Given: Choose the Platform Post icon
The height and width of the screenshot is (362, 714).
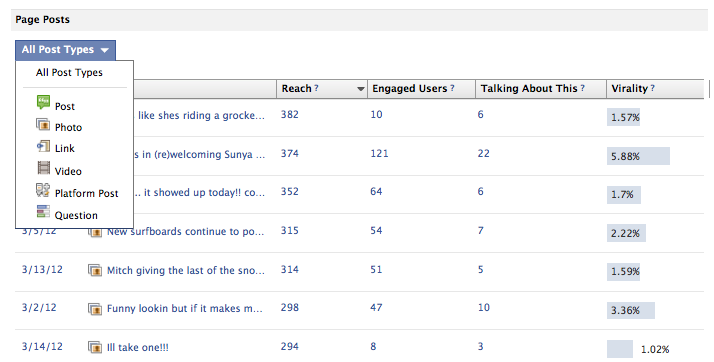Looking at the screenshot, I should click(43, 190).
